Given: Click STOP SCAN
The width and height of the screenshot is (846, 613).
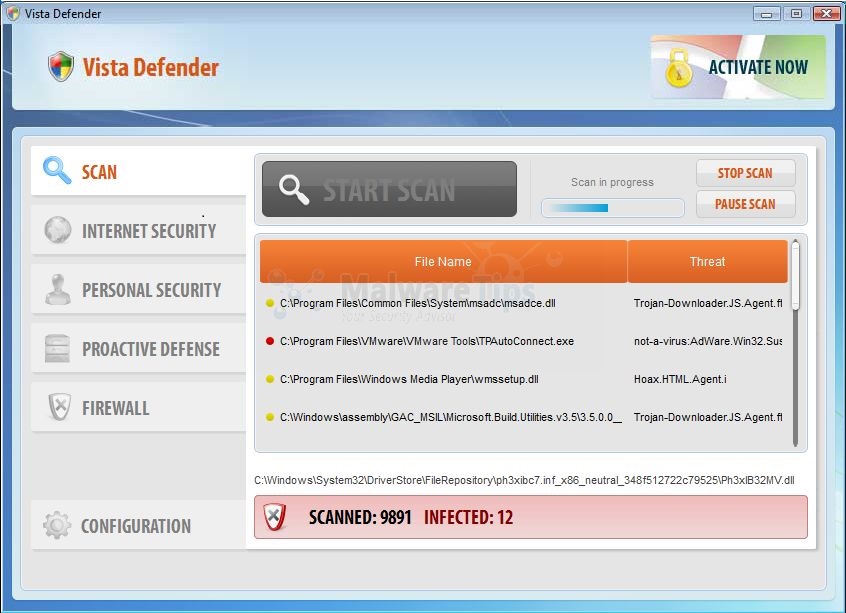Looking at the screenshot, I should pos(745,173).
